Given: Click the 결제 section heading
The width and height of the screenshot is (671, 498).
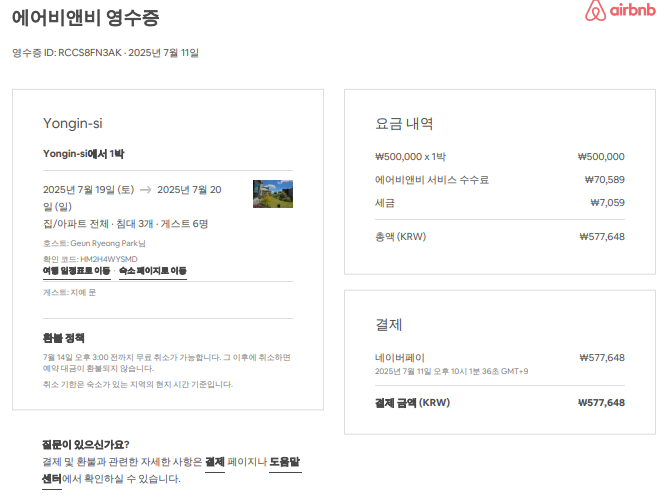Looking at the screenshot, I should click(389, 325).
